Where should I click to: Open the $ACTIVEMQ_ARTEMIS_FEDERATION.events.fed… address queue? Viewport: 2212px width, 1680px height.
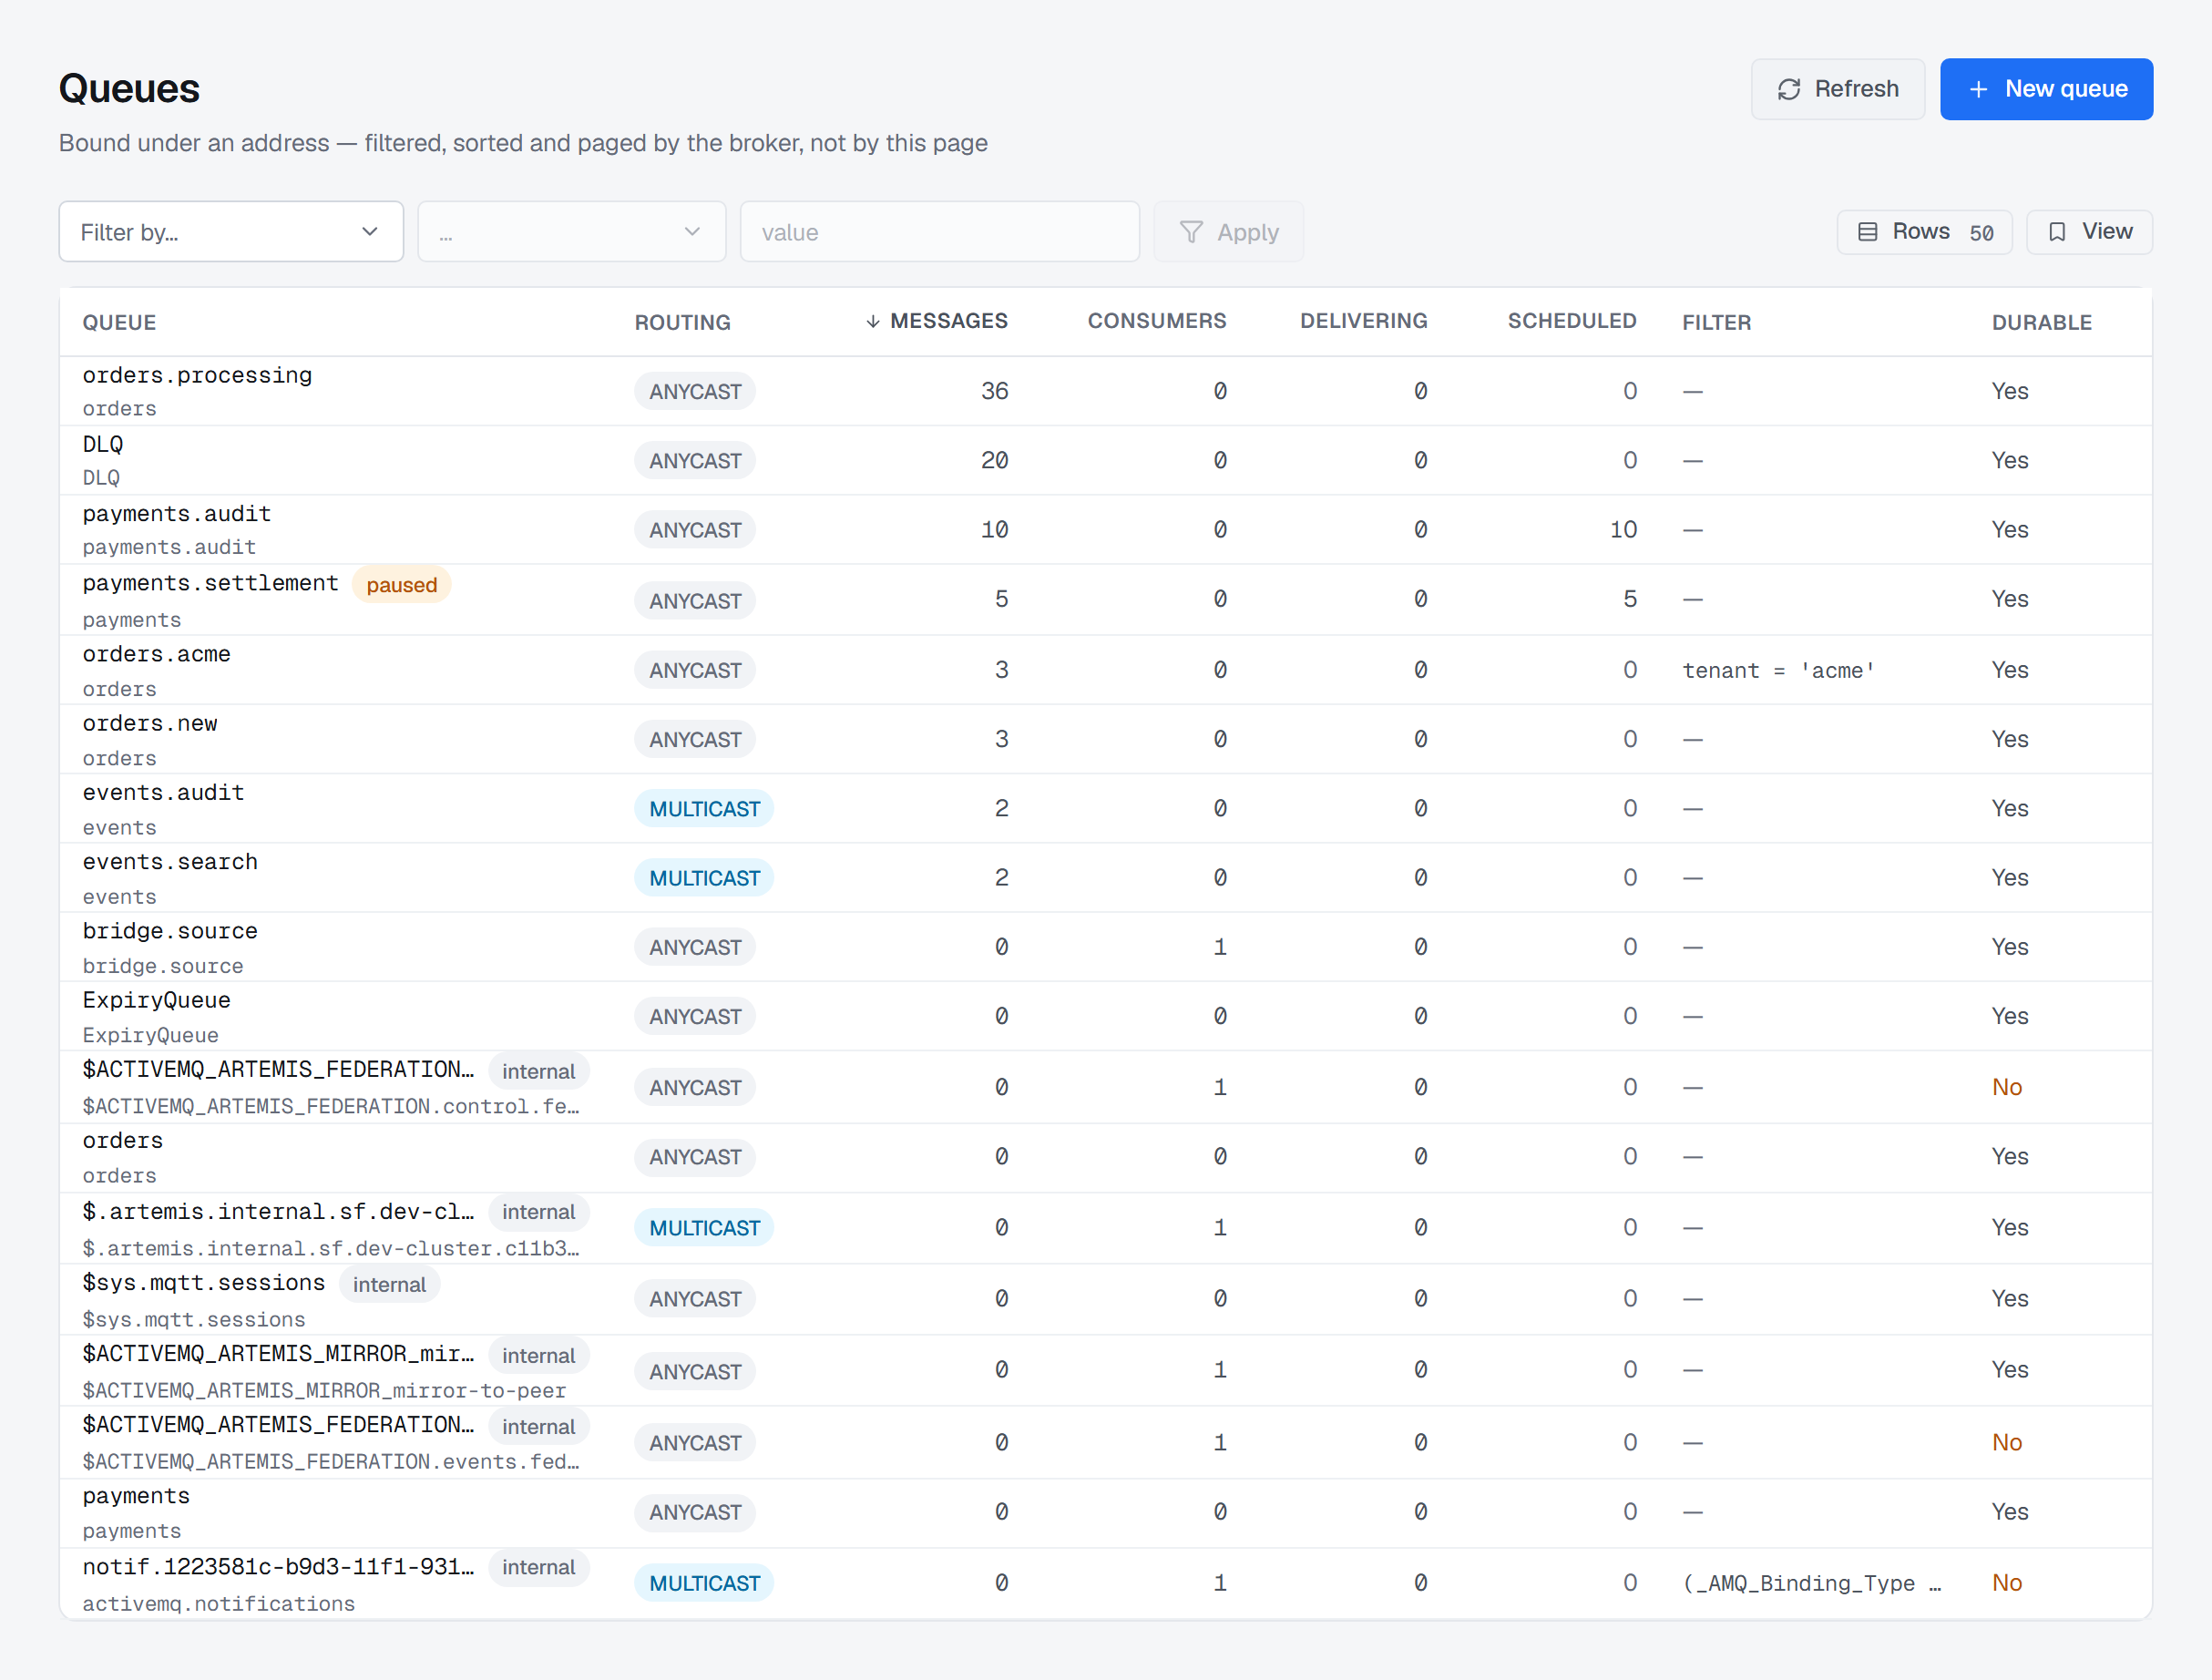(330, 1462)
